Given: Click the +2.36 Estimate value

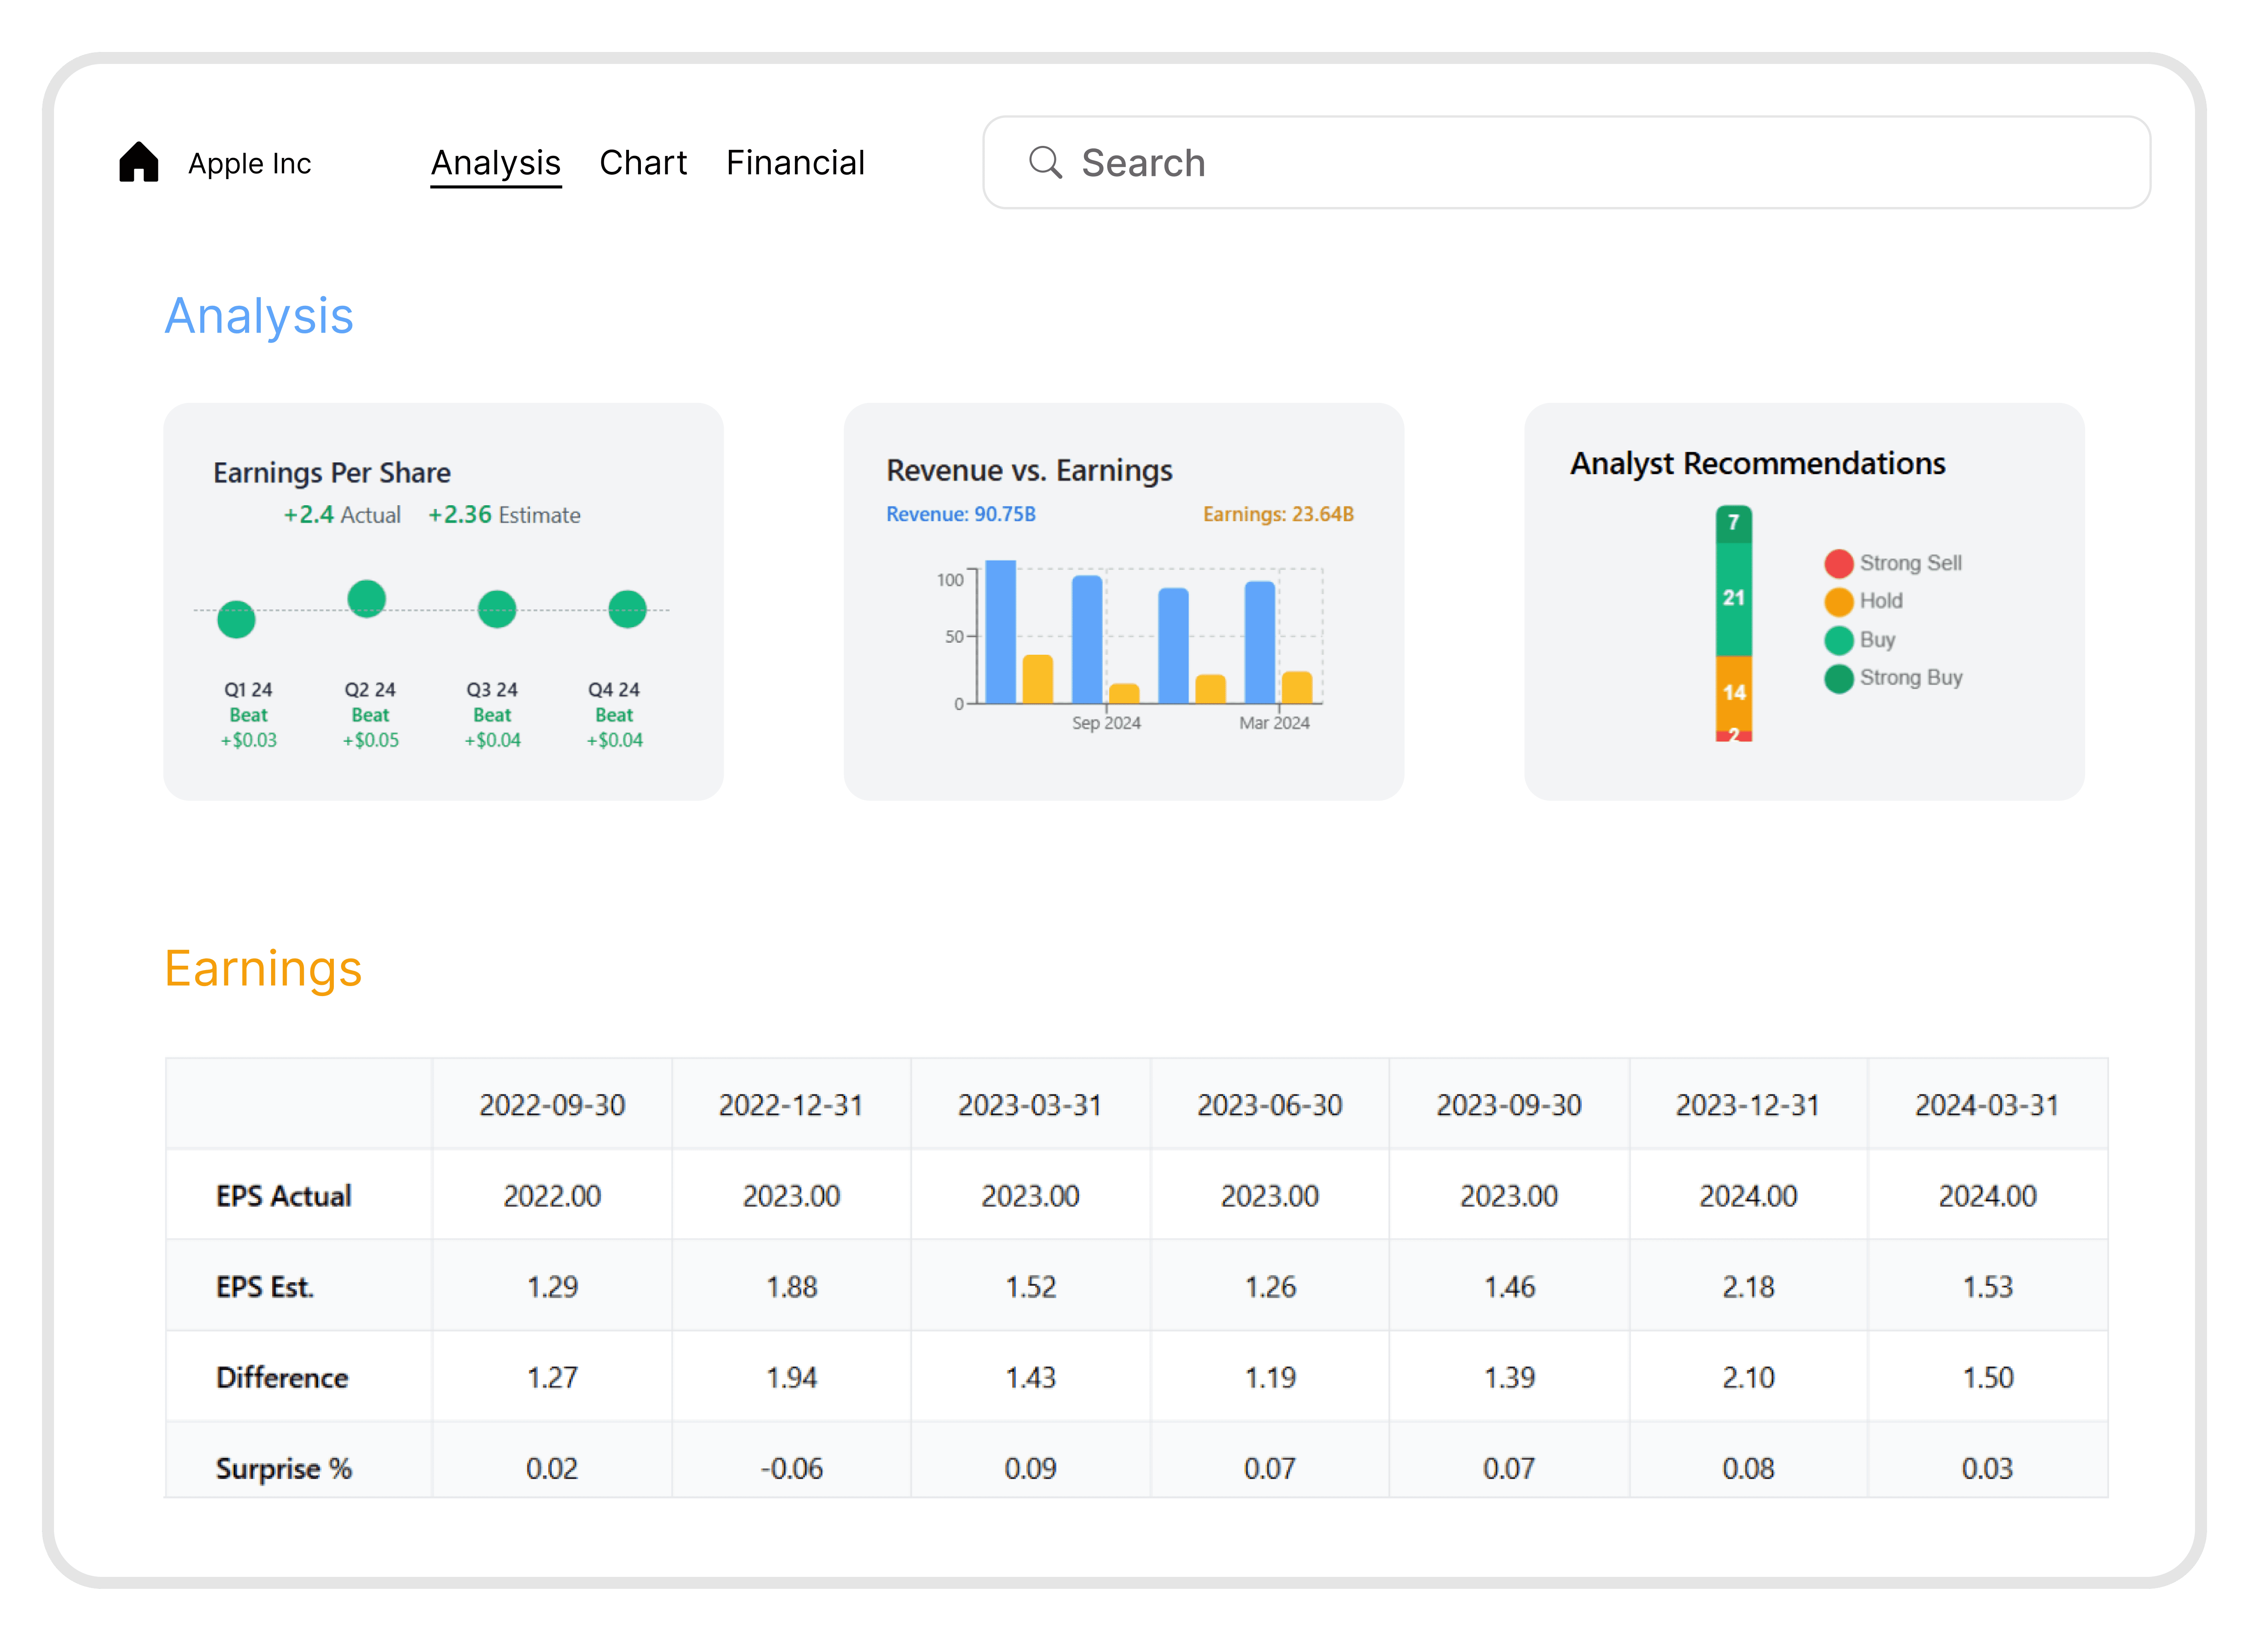Looking at the screenshot, I should (x=504, y=515).
